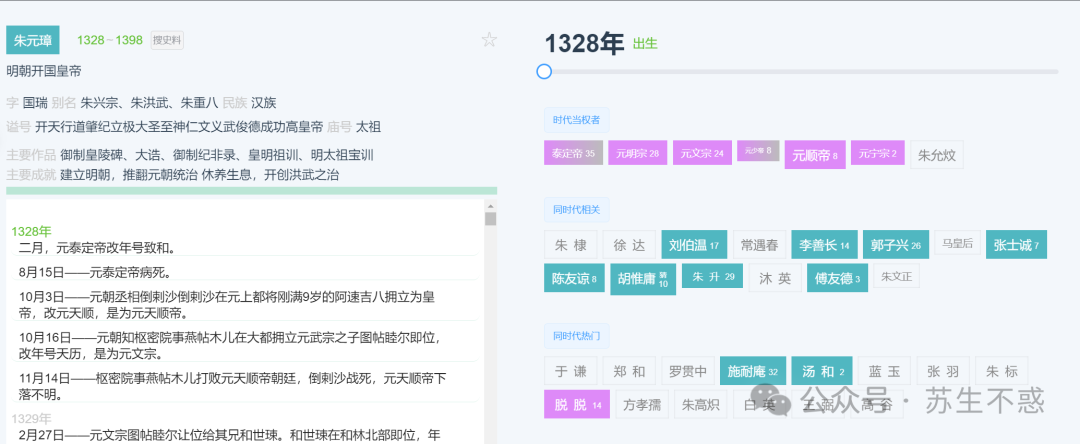This screenshot has height=444, width=1080.
Task: Select the 沐英 tag
Action: [775, 278]
